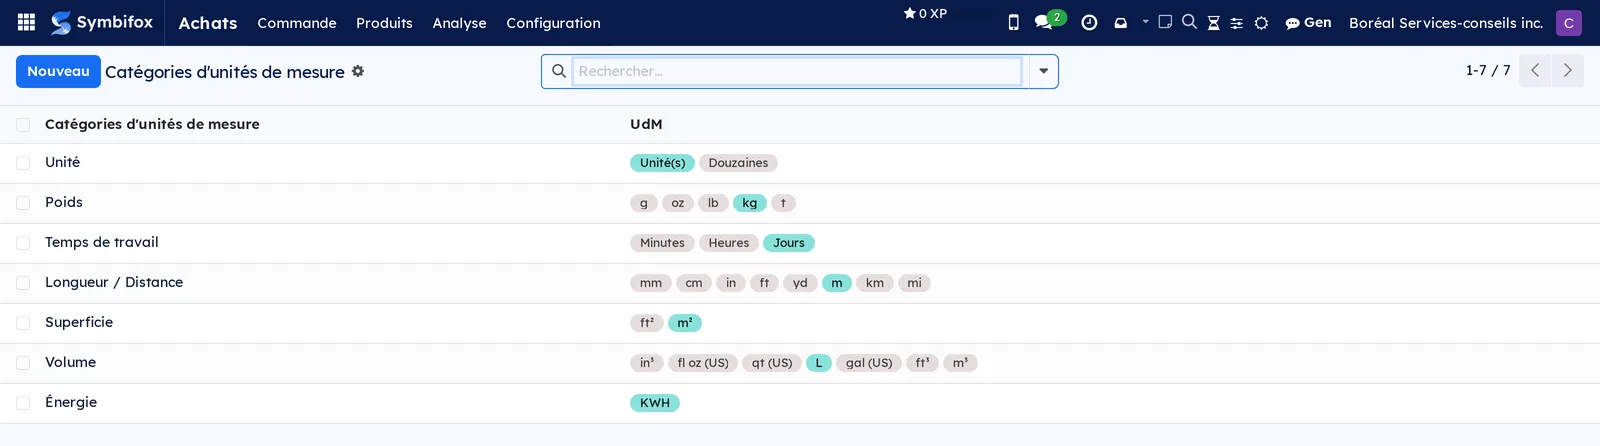This screenshot has width=1600, height=446.
Task: Click the search magnifier in search box
Action: pos(558,71)
